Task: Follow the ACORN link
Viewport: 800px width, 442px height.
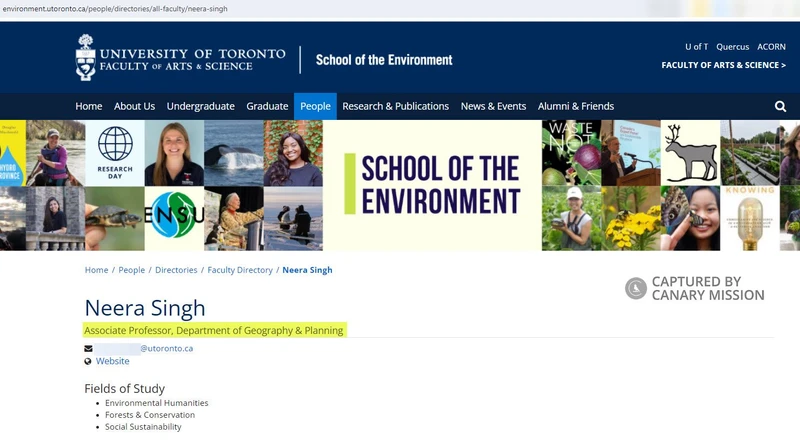Action: tap(771, 46)
